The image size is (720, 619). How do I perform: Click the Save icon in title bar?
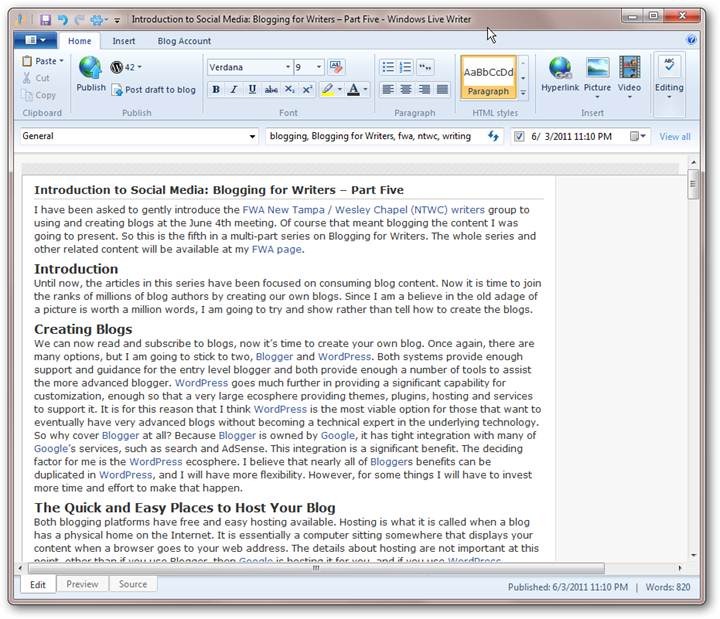point(46,18)
